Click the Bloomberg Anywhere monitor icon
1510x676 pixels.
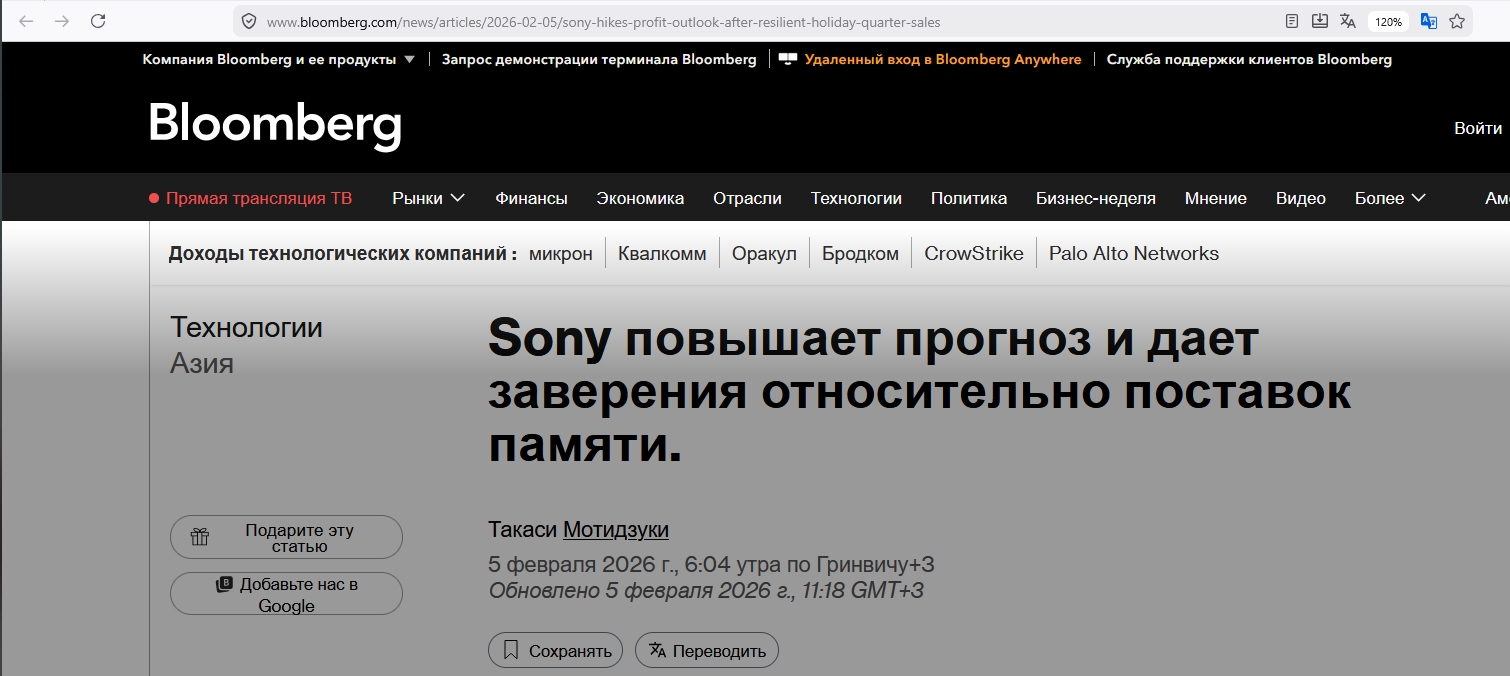[787, 59]
